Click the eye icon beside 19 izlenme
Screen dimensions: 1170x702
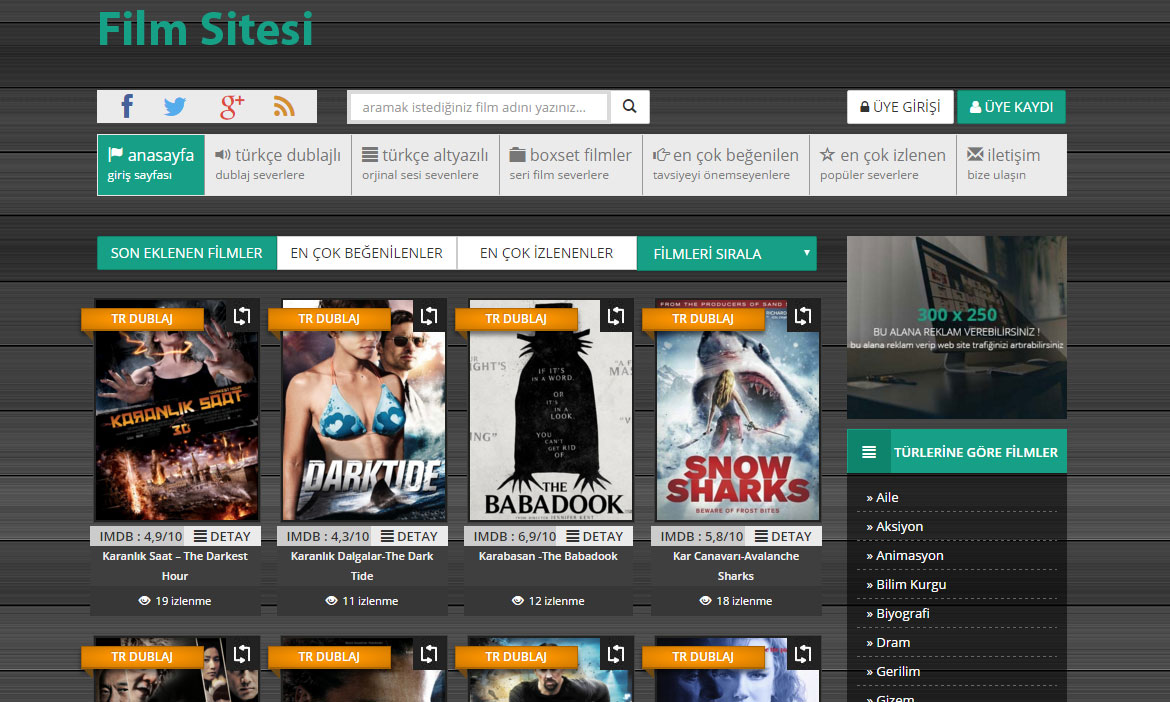[x=144, y=601]
